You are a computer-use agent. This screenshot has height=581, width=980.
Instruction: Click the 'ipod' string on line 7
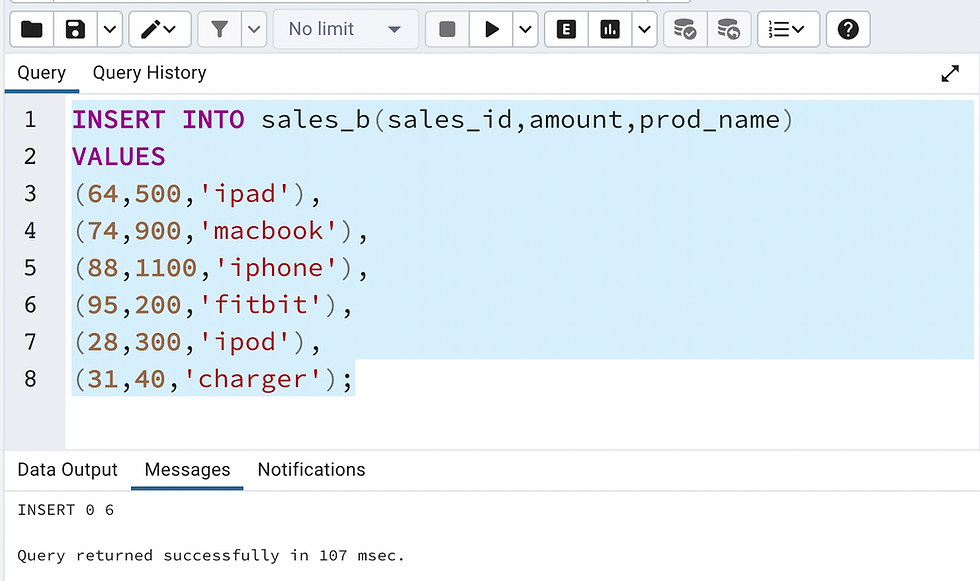[245, 342]
